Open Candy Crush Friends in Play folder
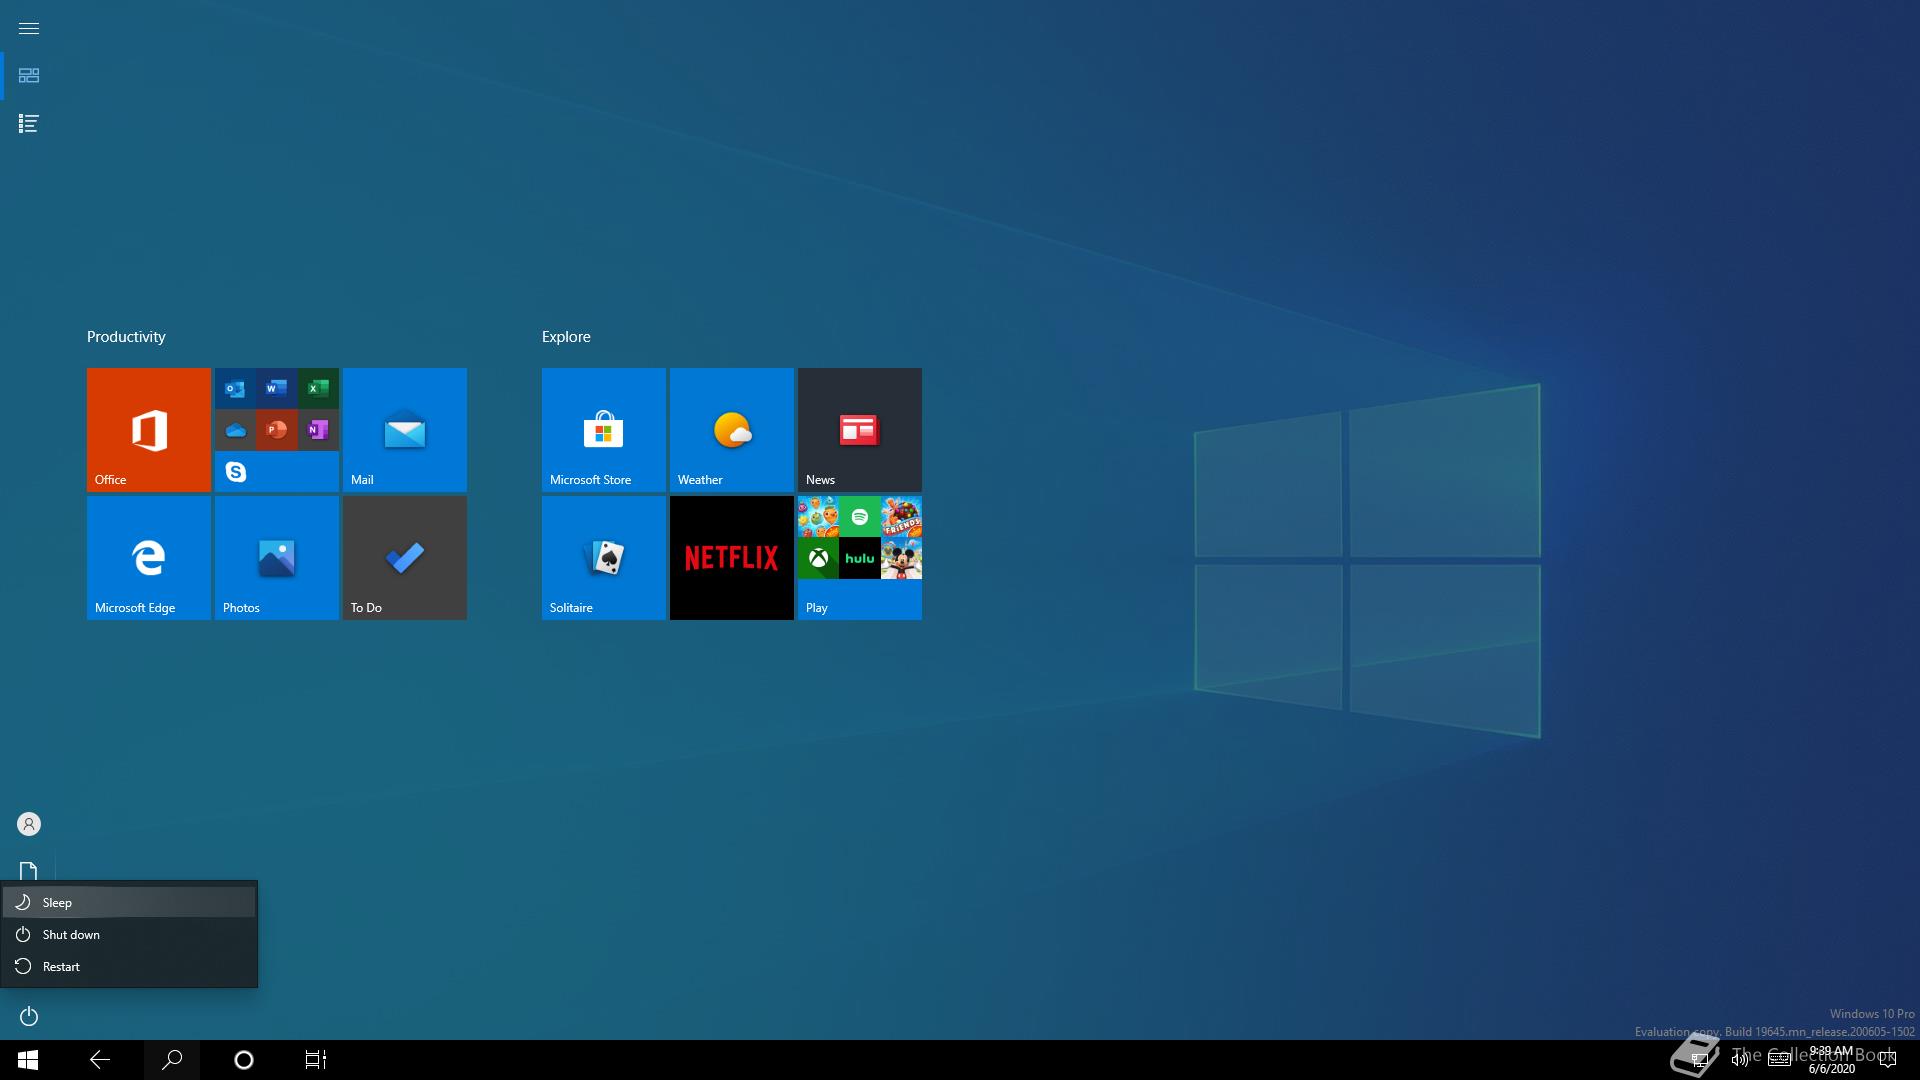The height and width of the screenshot is (1080, 1920). pyautogui.click(x=901, y=517)
